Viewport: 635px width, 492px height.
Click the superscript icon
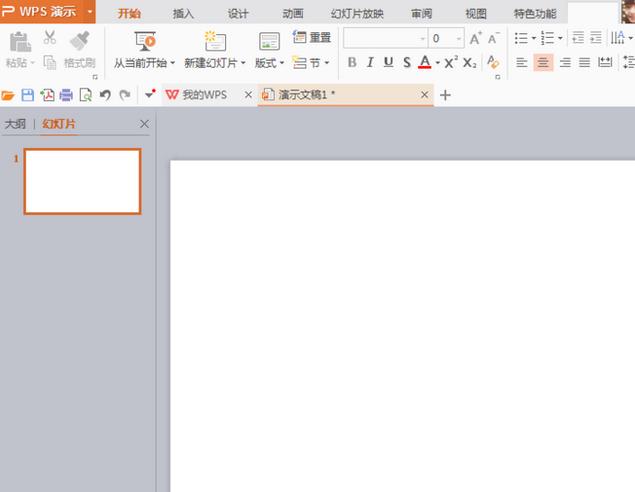coord(451,62)
